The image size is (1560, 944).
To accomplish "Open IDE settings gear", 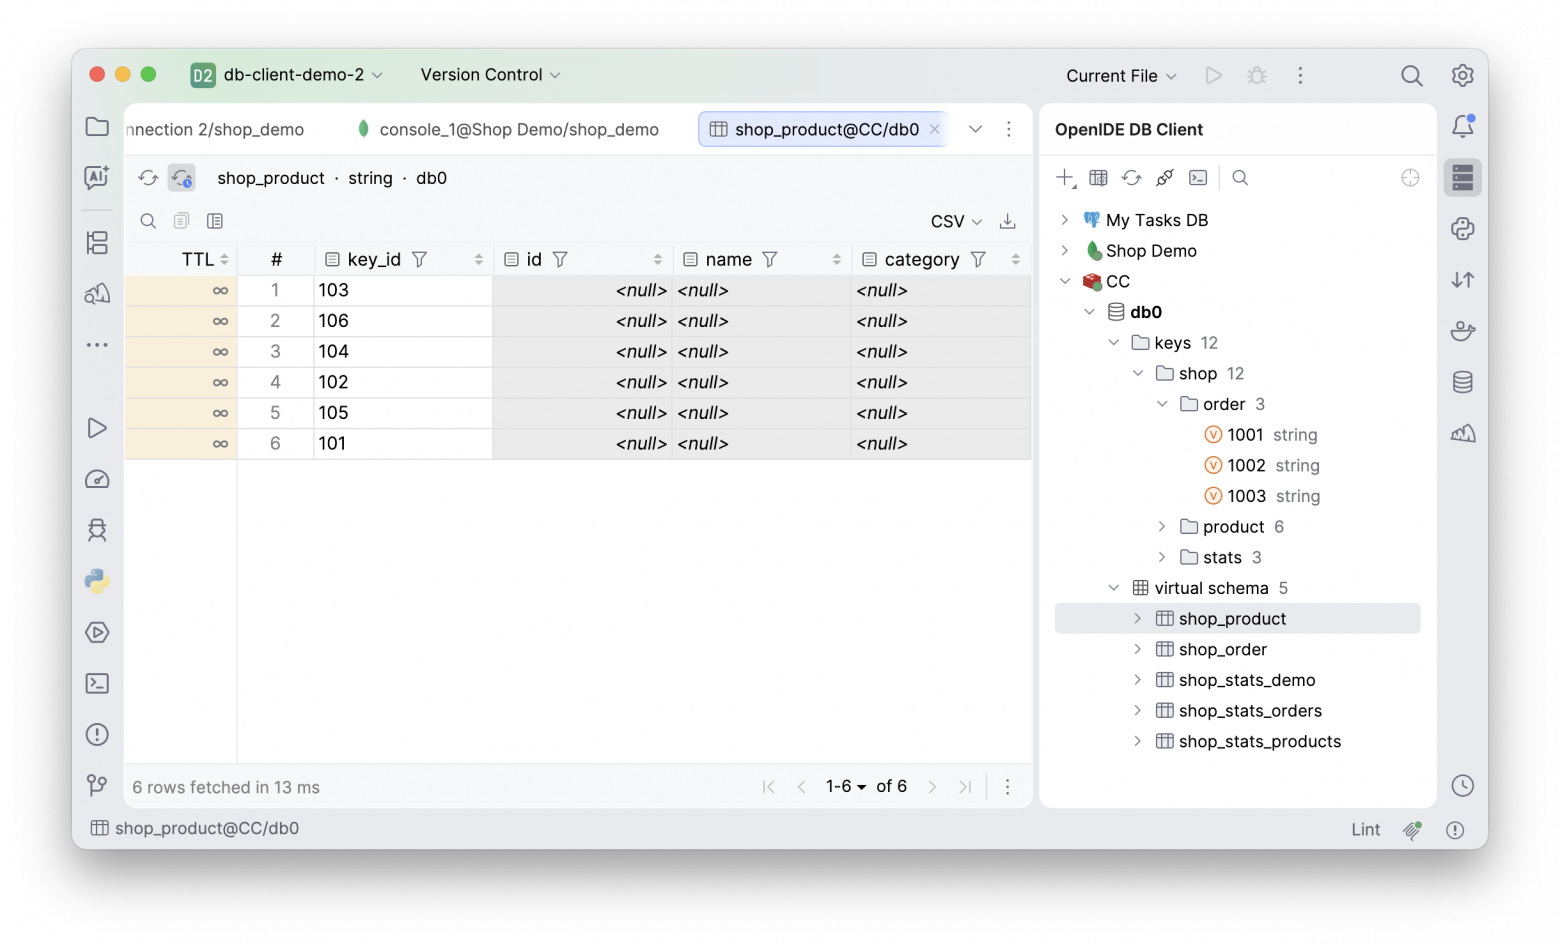I will point(1463,75).
